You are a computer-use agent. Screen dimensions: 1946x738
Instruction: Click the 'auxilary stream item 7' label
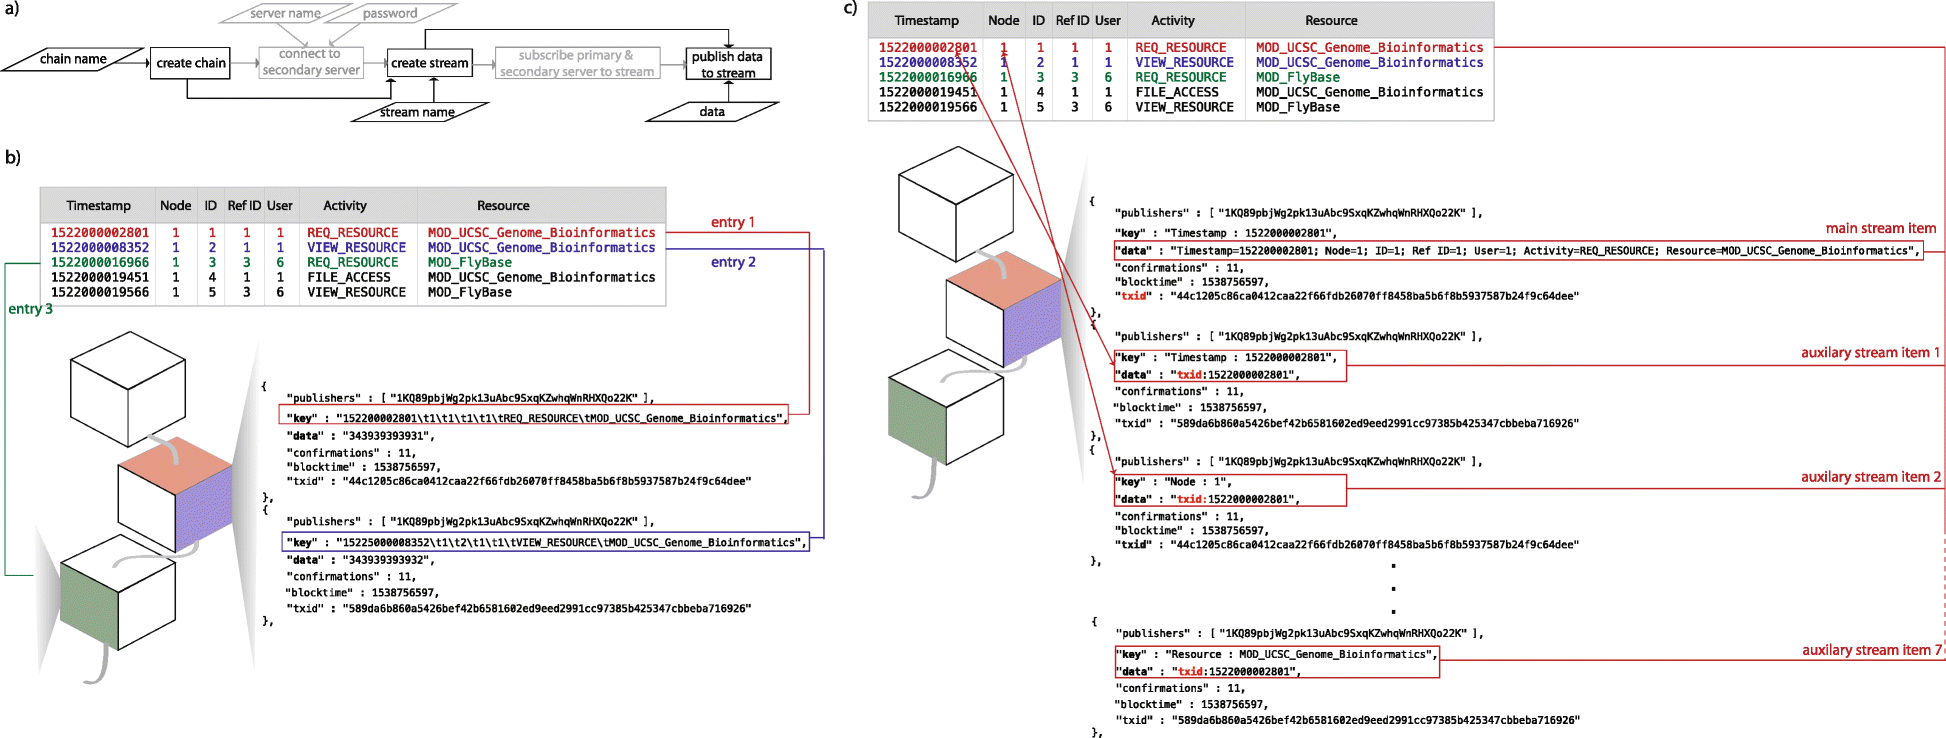pyautogui.click(x=1871, y=650)
